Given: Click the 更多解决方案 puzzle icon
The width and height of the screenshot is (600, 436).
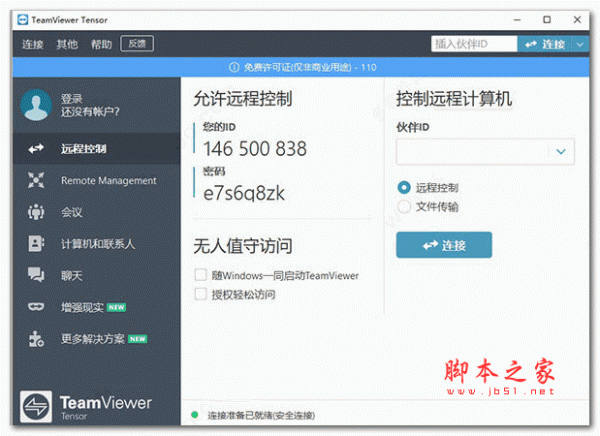Looking at the screenshot, I should (36, 339).
